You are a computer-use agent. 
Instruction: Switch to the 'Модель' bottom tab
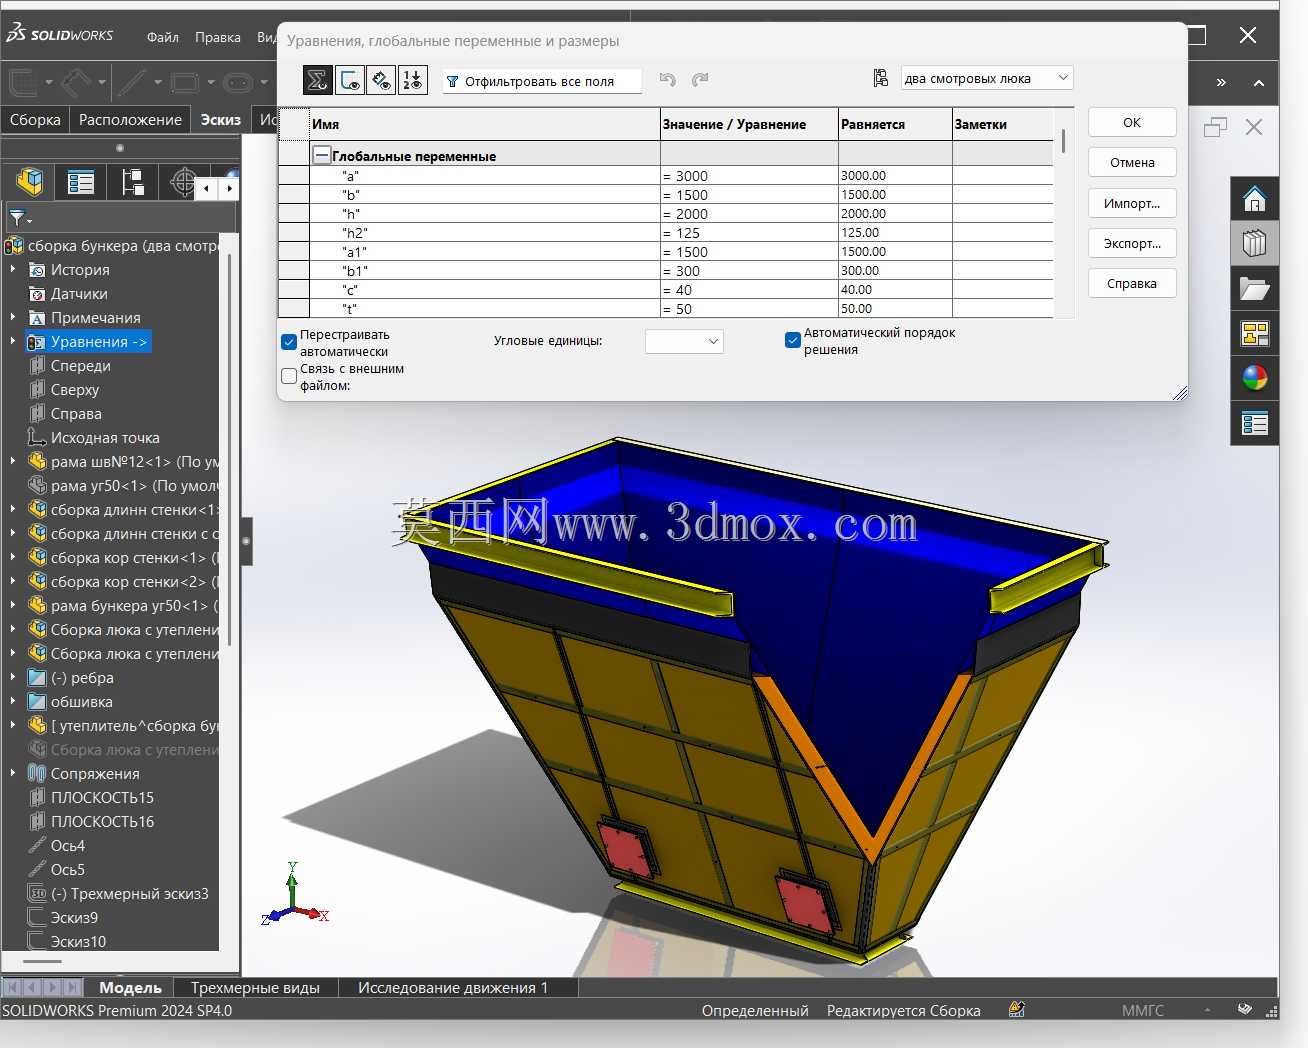[x=130, y=987]
